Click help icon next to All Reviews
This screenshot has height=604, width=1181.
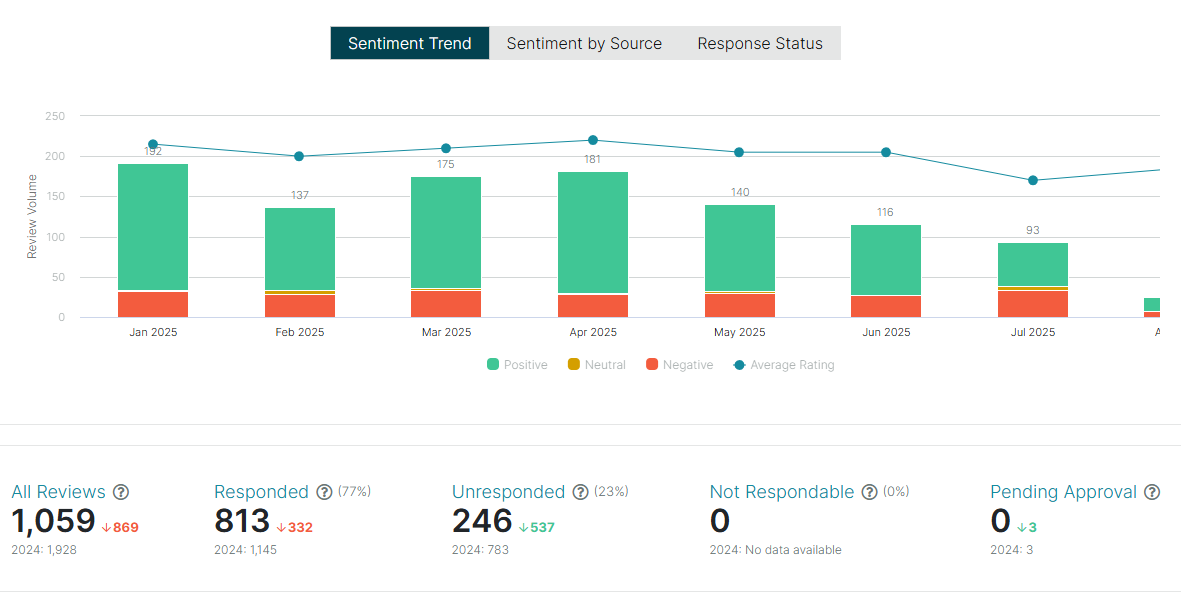[x=121, y=493]
